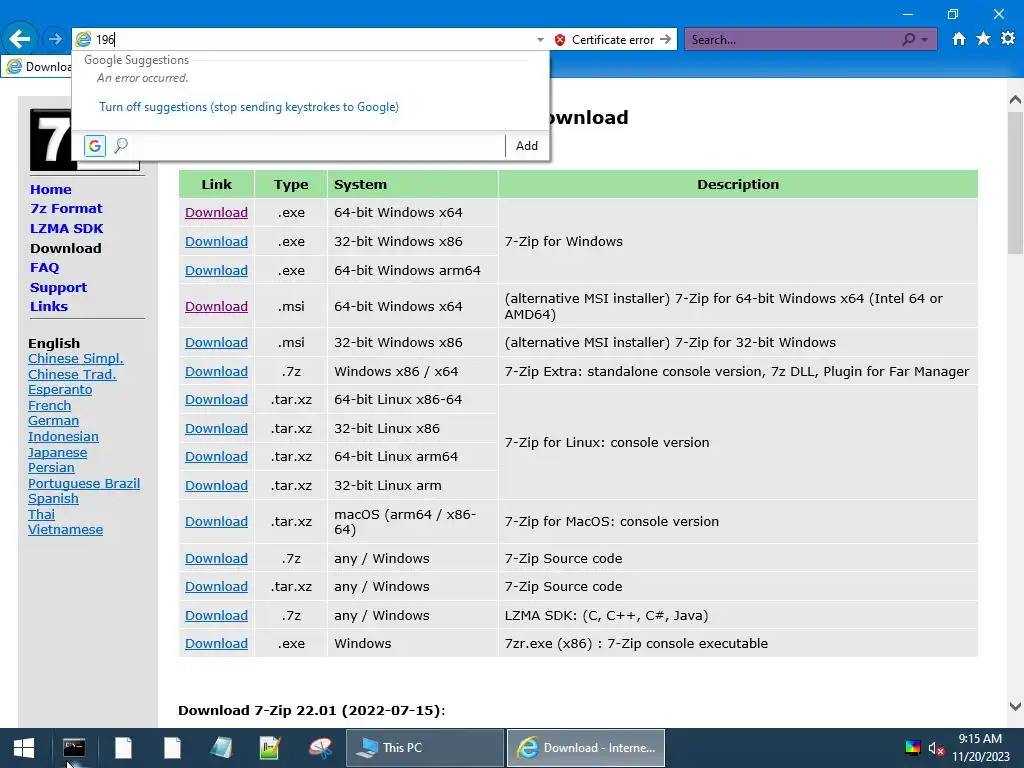Open the Windows Start menu
The image size is (1024, 768).
24,748
